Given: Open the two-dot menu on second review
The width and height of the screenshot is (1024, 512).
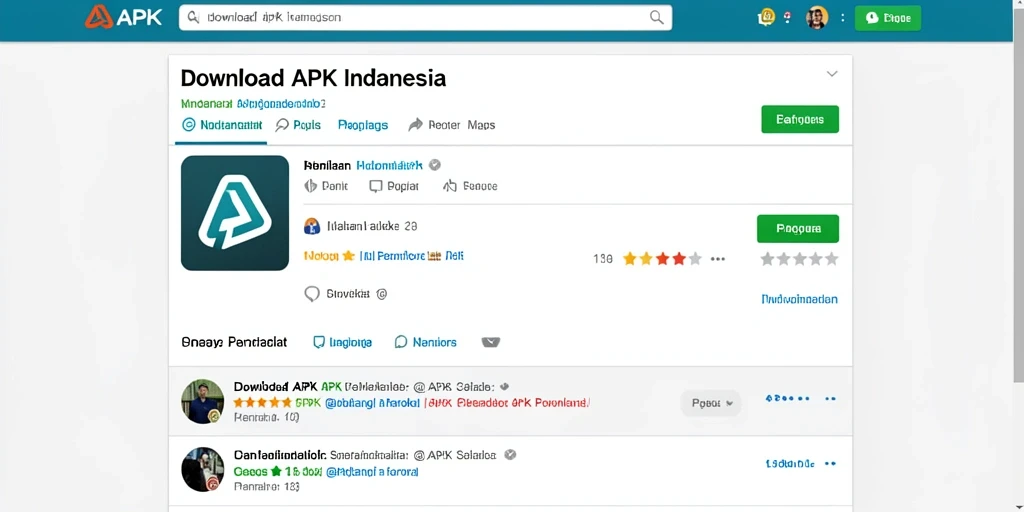Looking at the screenshot, I should point(830,464).
